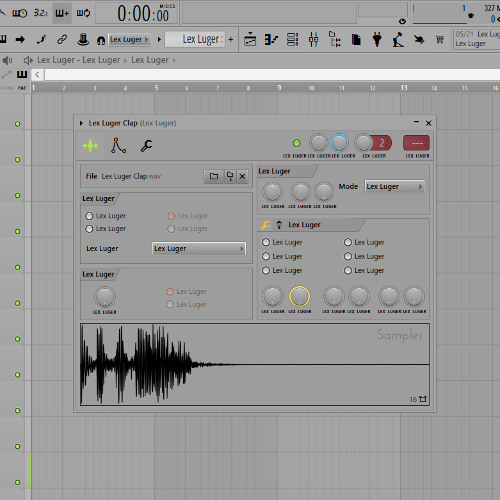500x500 pixels.
Task: Switch to the envelope settings tab
Action: 118,146
